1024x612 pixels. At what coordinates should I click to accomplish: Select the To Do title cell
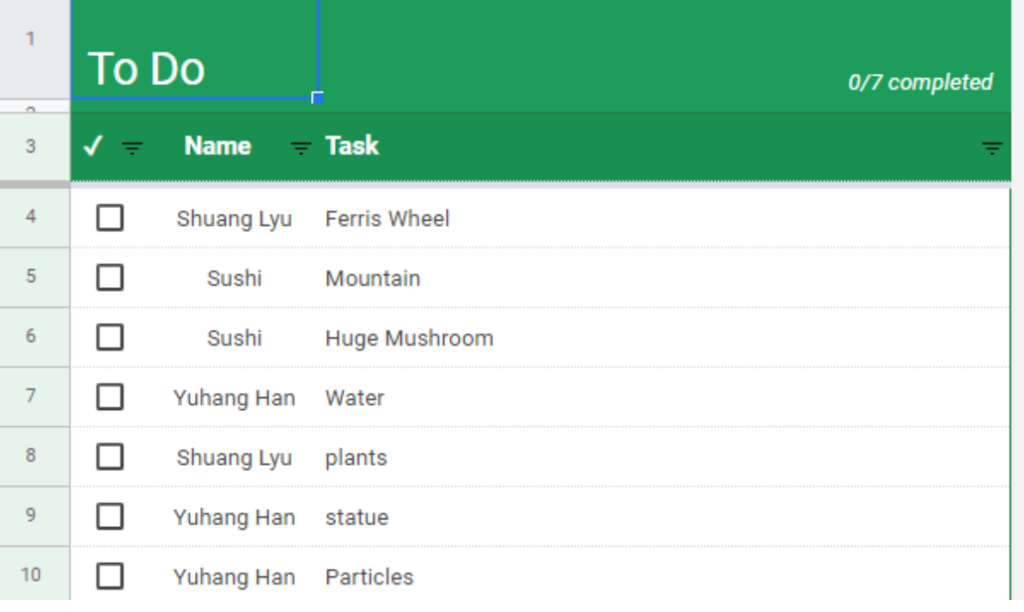click(x=195, y=50)
